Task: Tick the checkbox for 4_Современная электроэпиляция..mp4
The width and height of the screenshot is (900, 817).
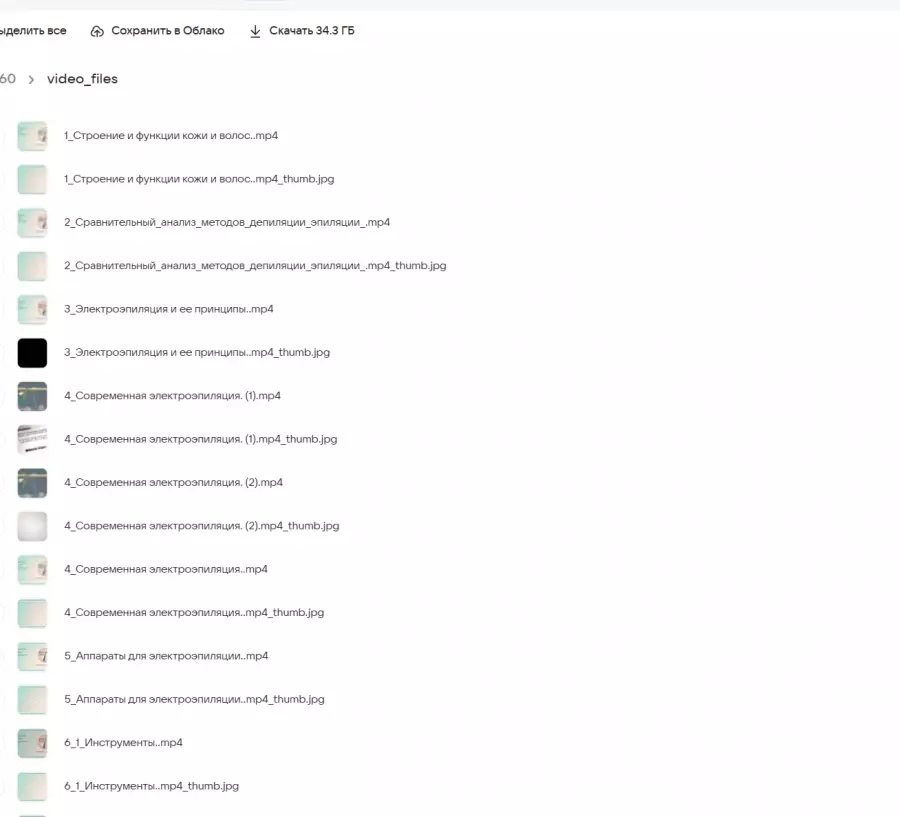Action: pos(2,570)
